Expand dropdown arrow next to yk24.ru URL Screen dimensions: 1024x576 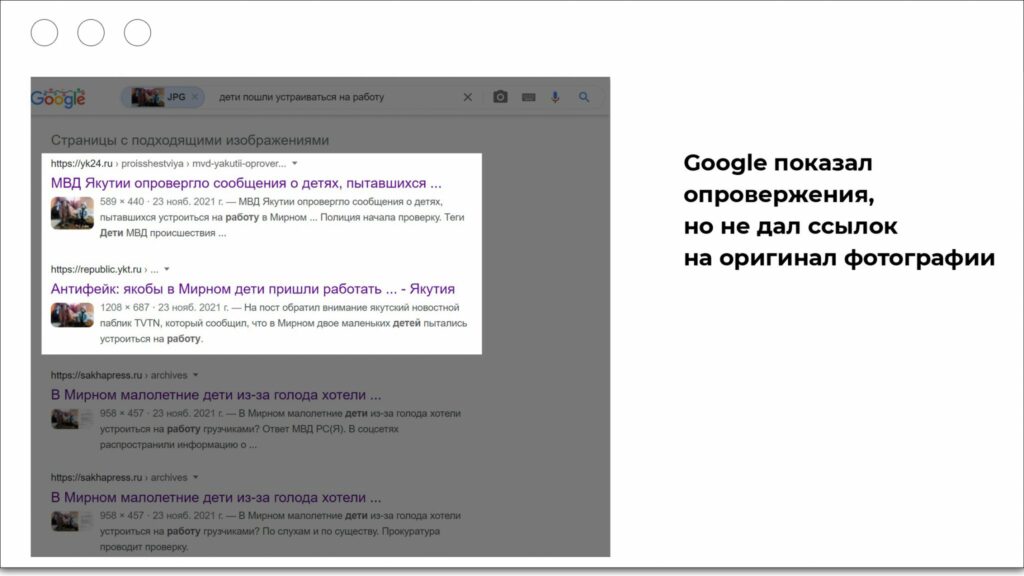295,163
